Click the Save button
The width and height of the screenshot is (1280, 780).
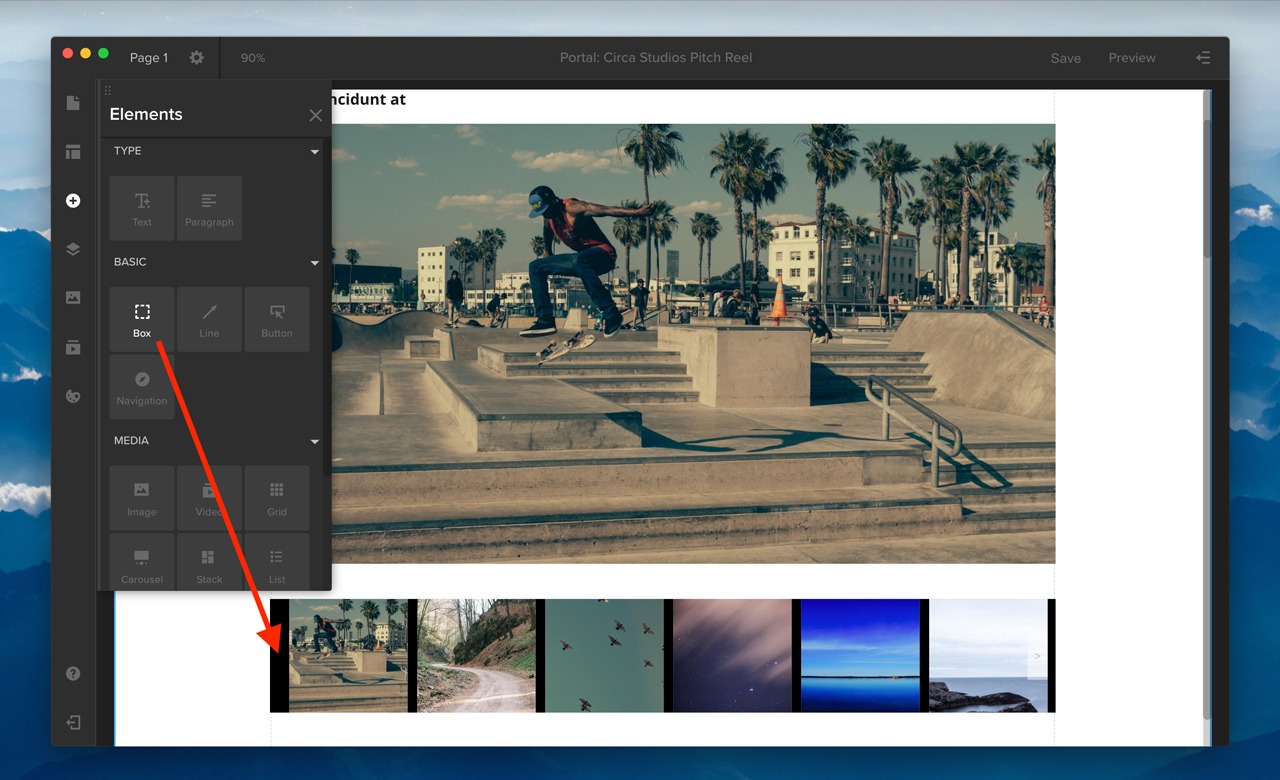1066,58
